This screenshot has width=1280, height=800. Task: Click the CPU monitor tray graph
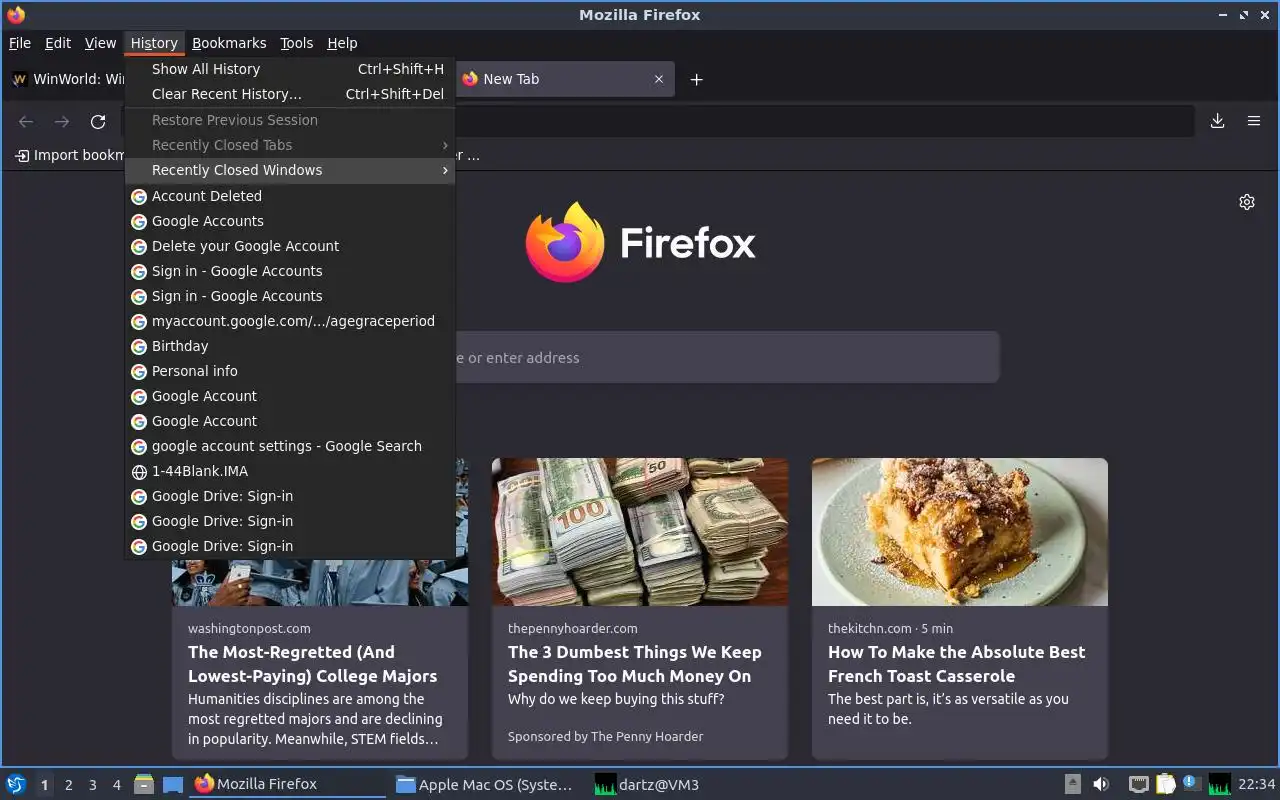click(1220, 784)
